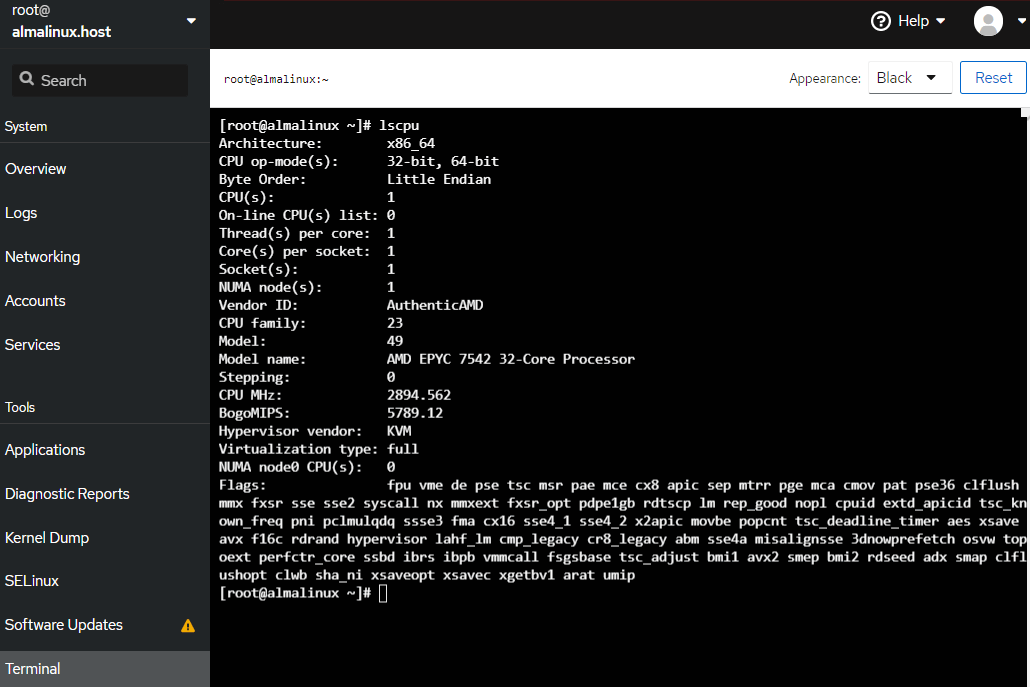
Task: Open the Help menu
Action: pos(908,21)
